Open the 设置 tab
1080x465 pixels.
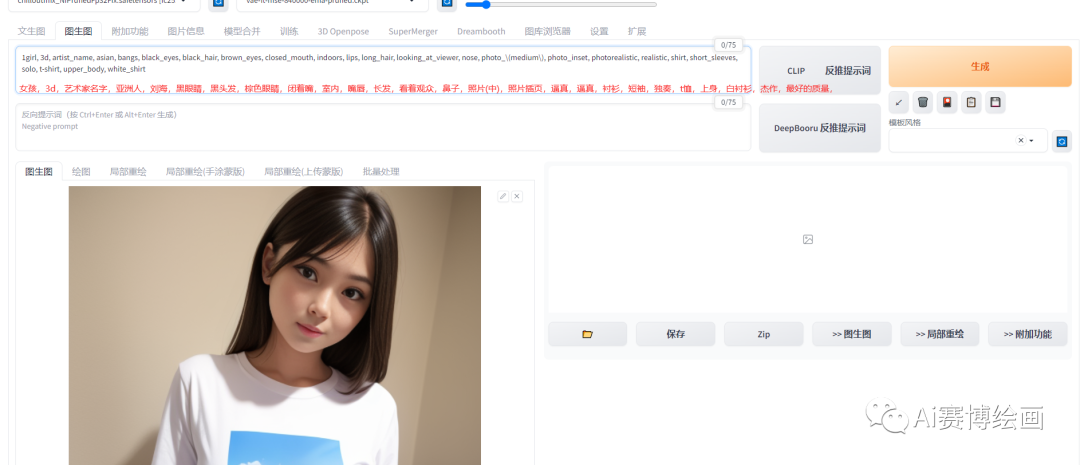tap(599, 31)
